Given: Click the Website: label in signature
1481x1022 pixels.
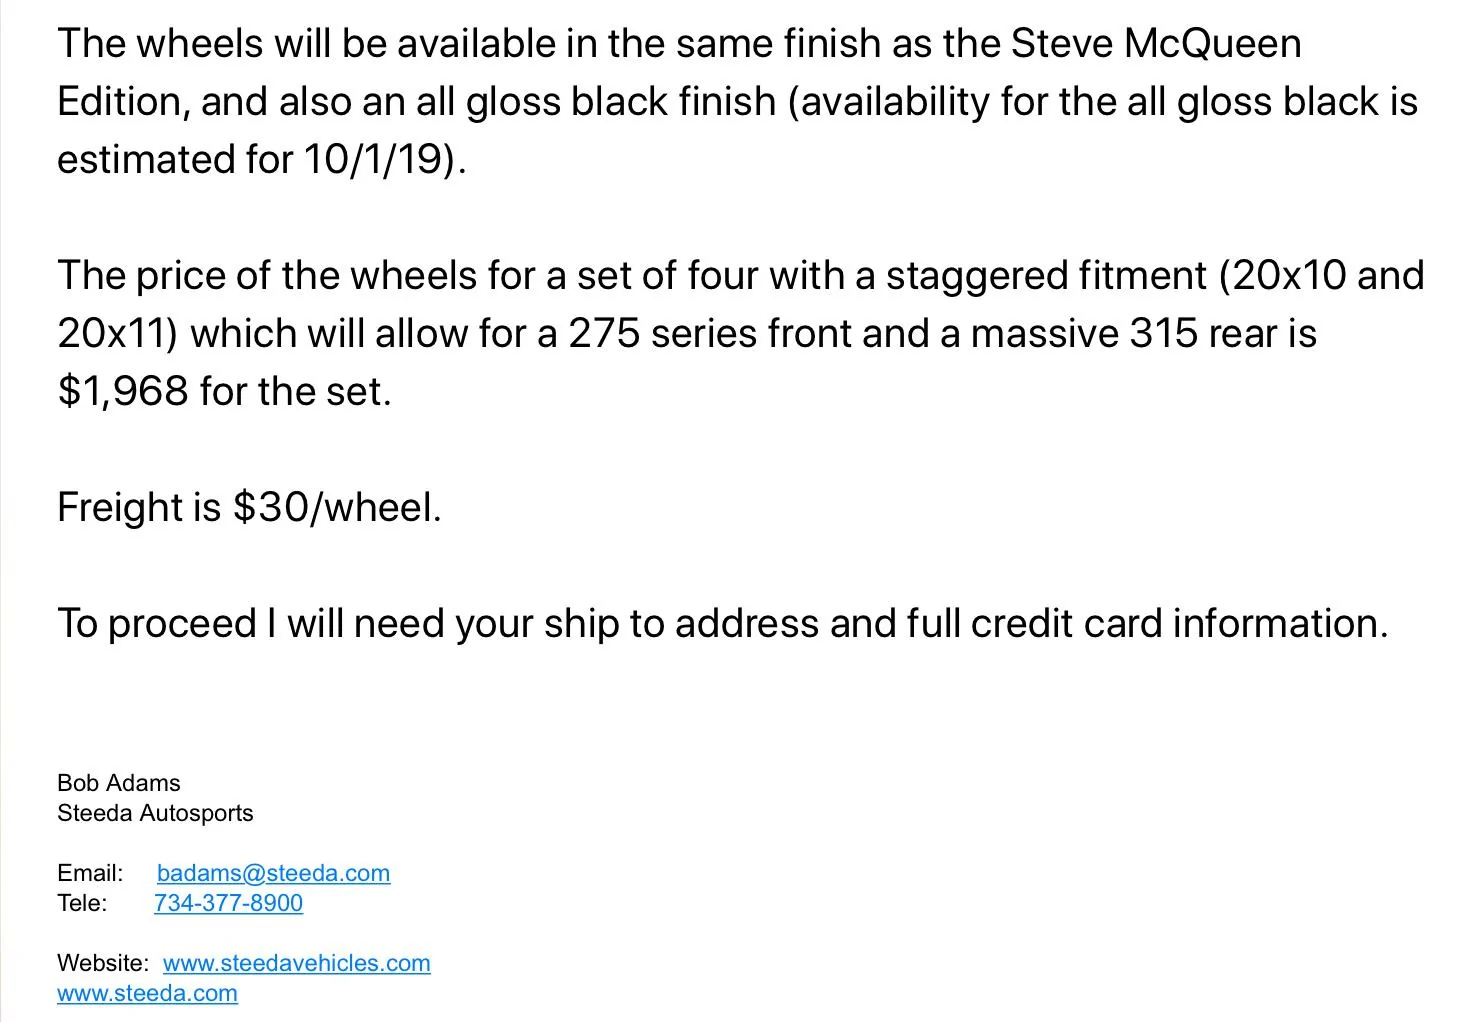Looking at the screenshot, I should tap(103, 963).
